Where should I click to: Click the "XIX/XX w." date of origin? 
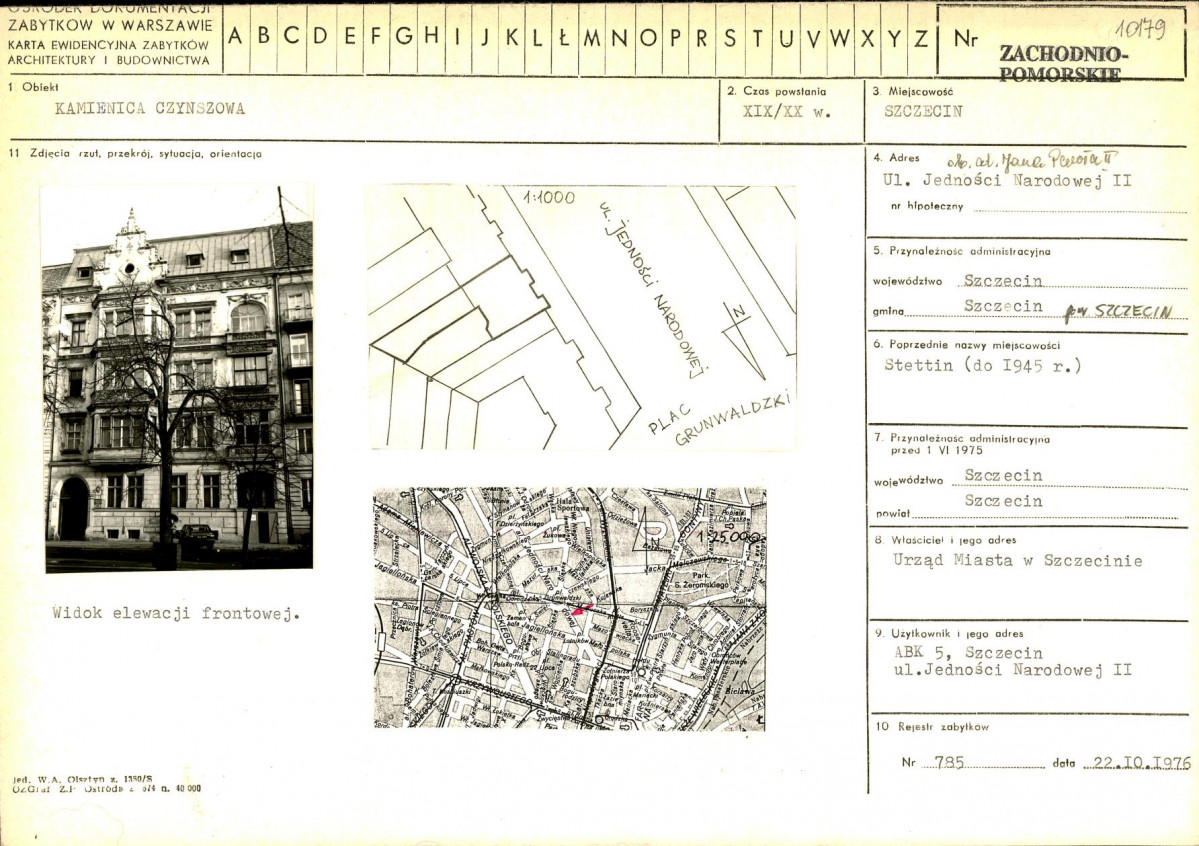coord(787,112)
